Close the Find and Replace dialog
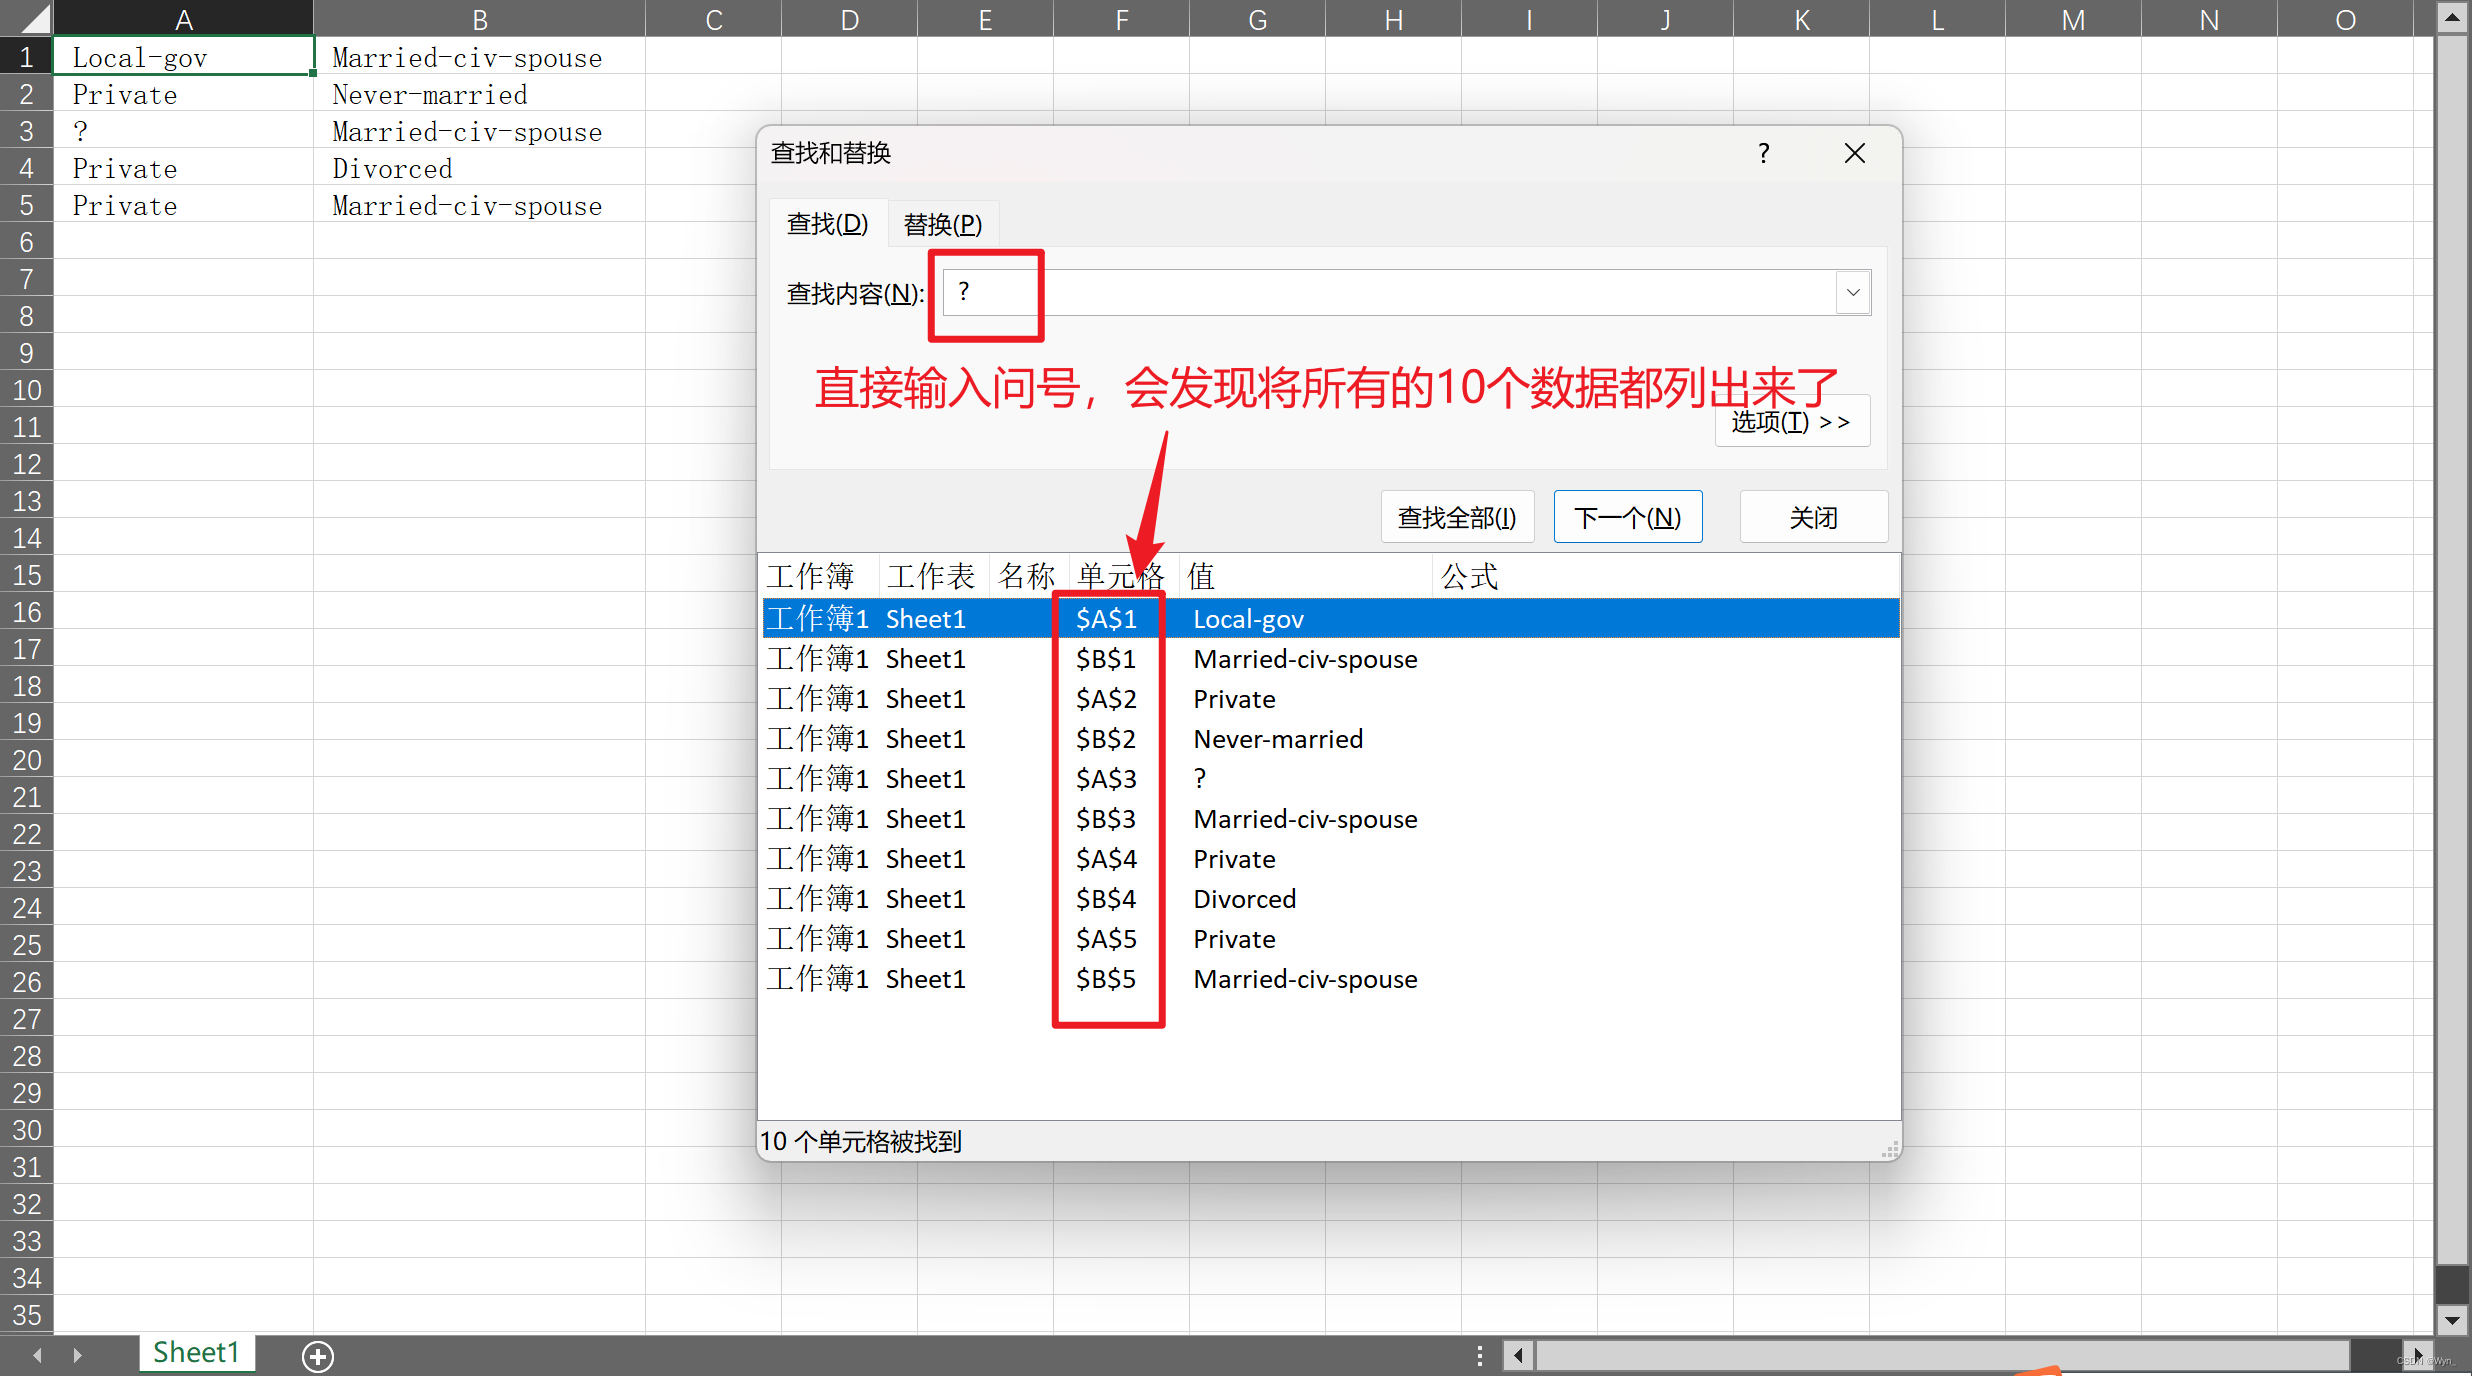 1855,153
